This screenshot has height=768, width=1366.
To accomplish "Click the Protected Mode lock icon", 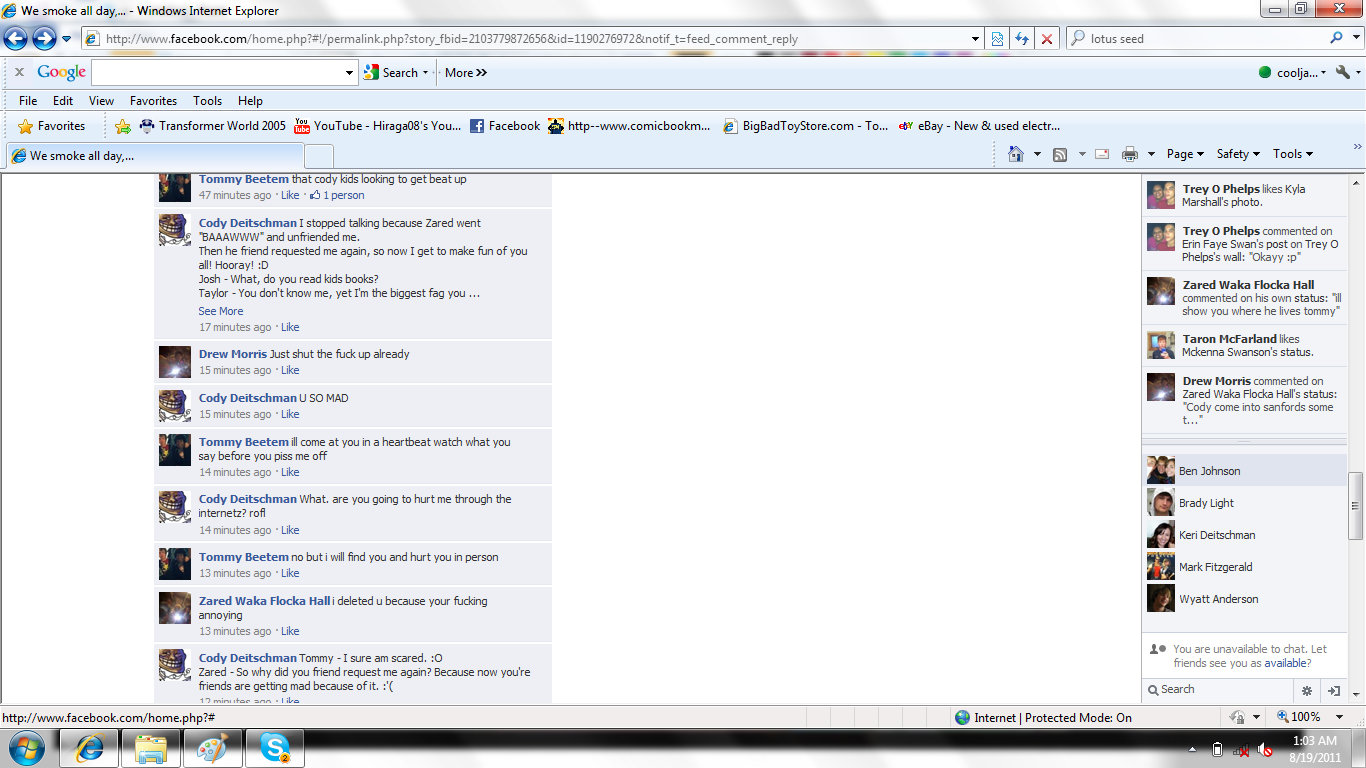I will (1238, 717).
